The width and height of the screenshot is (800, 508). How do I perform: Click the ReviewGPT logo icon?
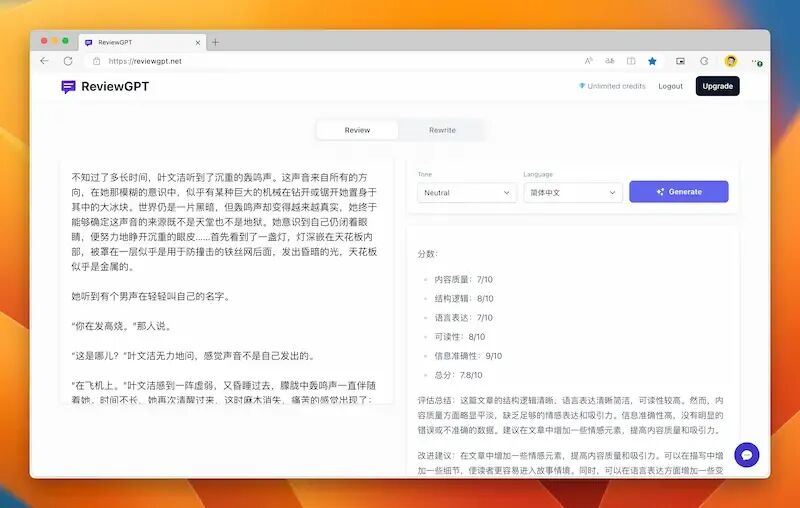(68, 87)
